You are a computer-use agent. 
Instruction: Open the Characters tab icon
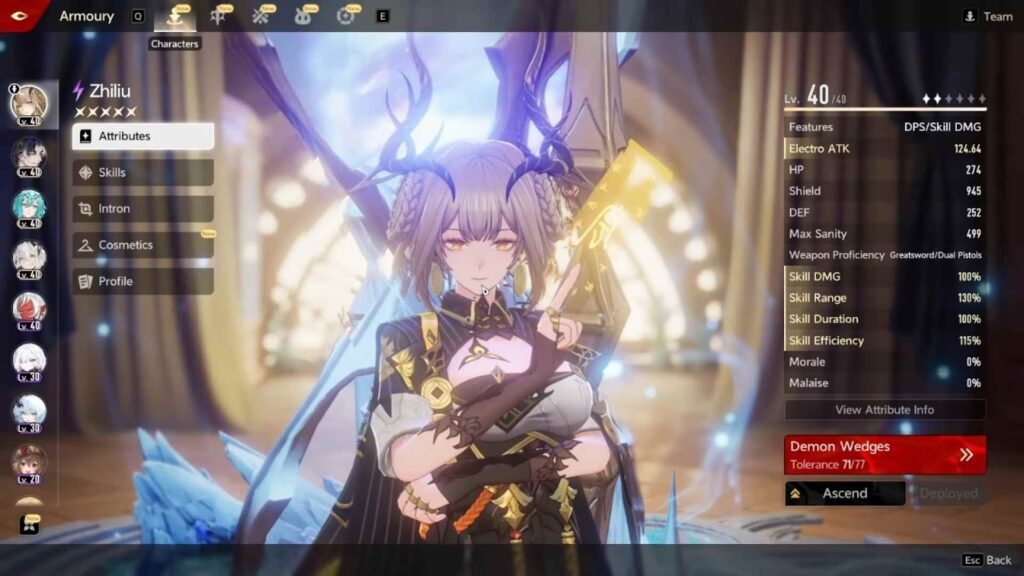(175, 16)
